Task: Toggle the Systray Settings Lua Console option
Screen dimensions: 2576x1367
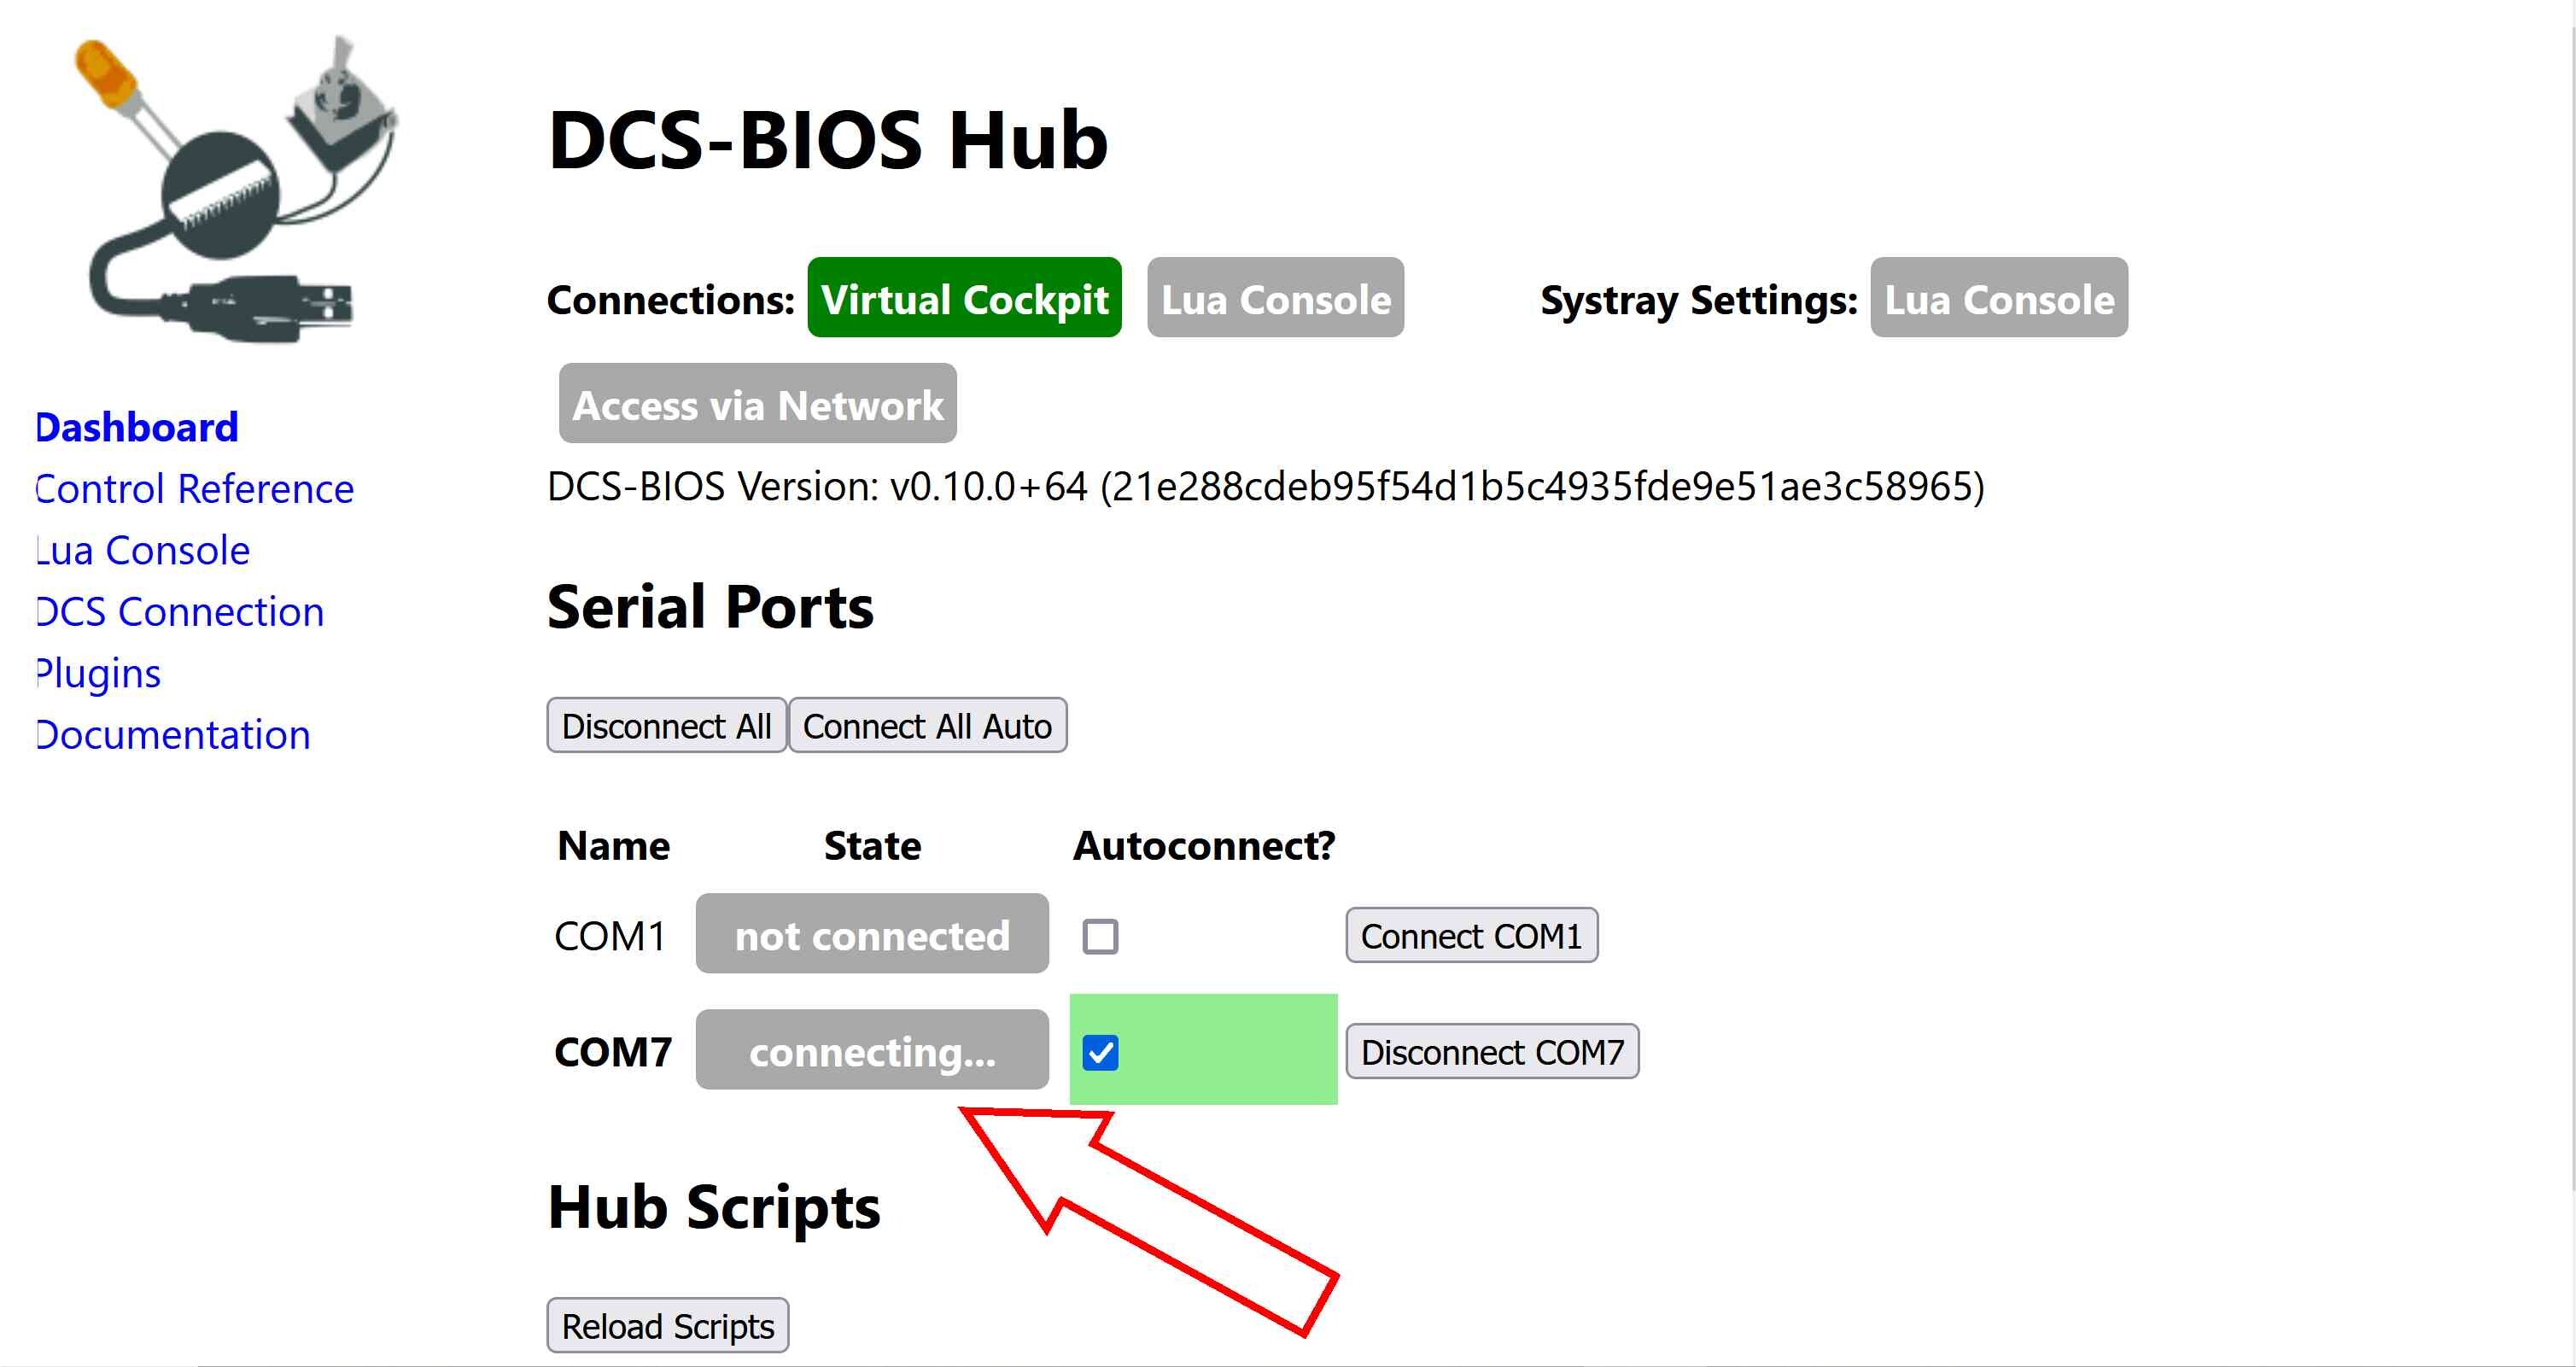Action: [x=1998, y=298]
